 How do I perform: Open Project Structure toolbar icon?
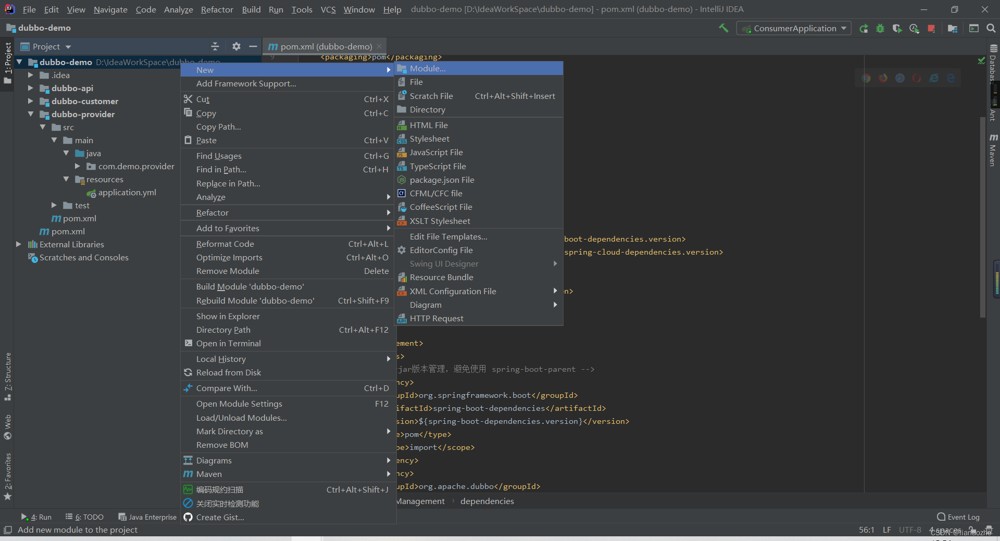point(952,28)
